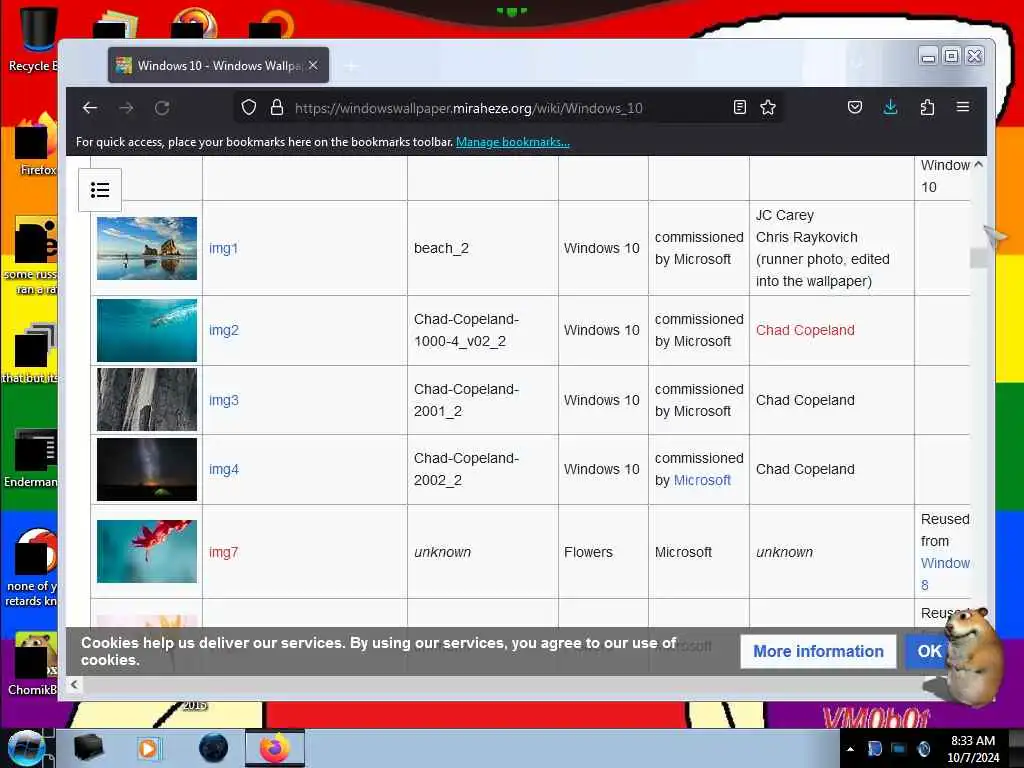1024x768 pixels.
Task: Open the img2 link
Action: click(223, 330)
